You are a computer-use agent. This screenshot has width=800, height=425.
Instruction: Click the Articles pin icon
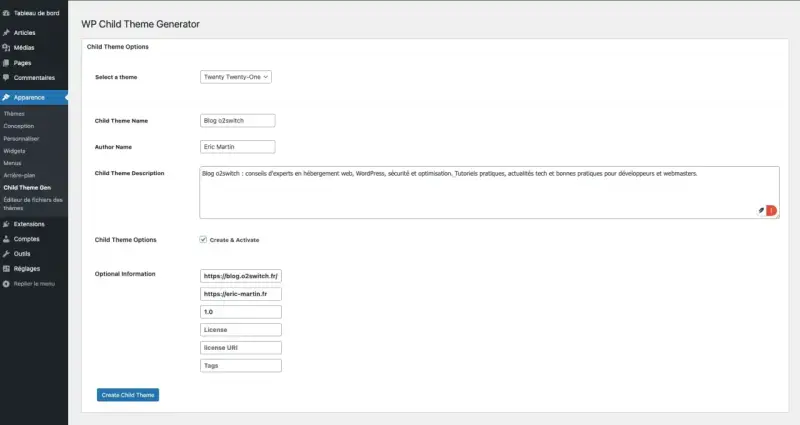coord(6,33)
